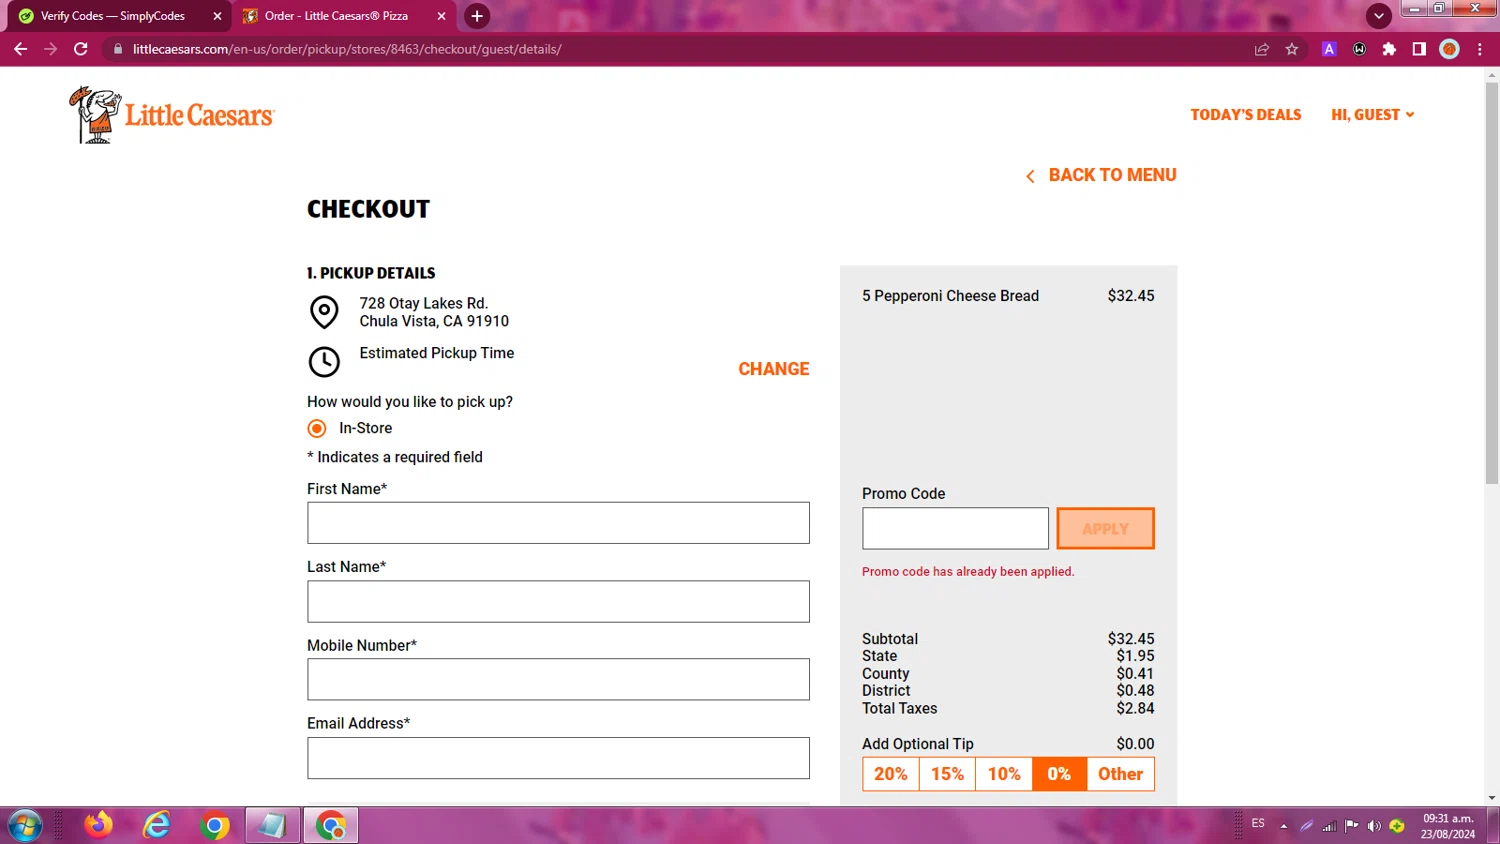Image resolution: width=1500 pixels, height=844 pixels.
Task: Click browser forward arrow
Action: (x=51, y=49)
